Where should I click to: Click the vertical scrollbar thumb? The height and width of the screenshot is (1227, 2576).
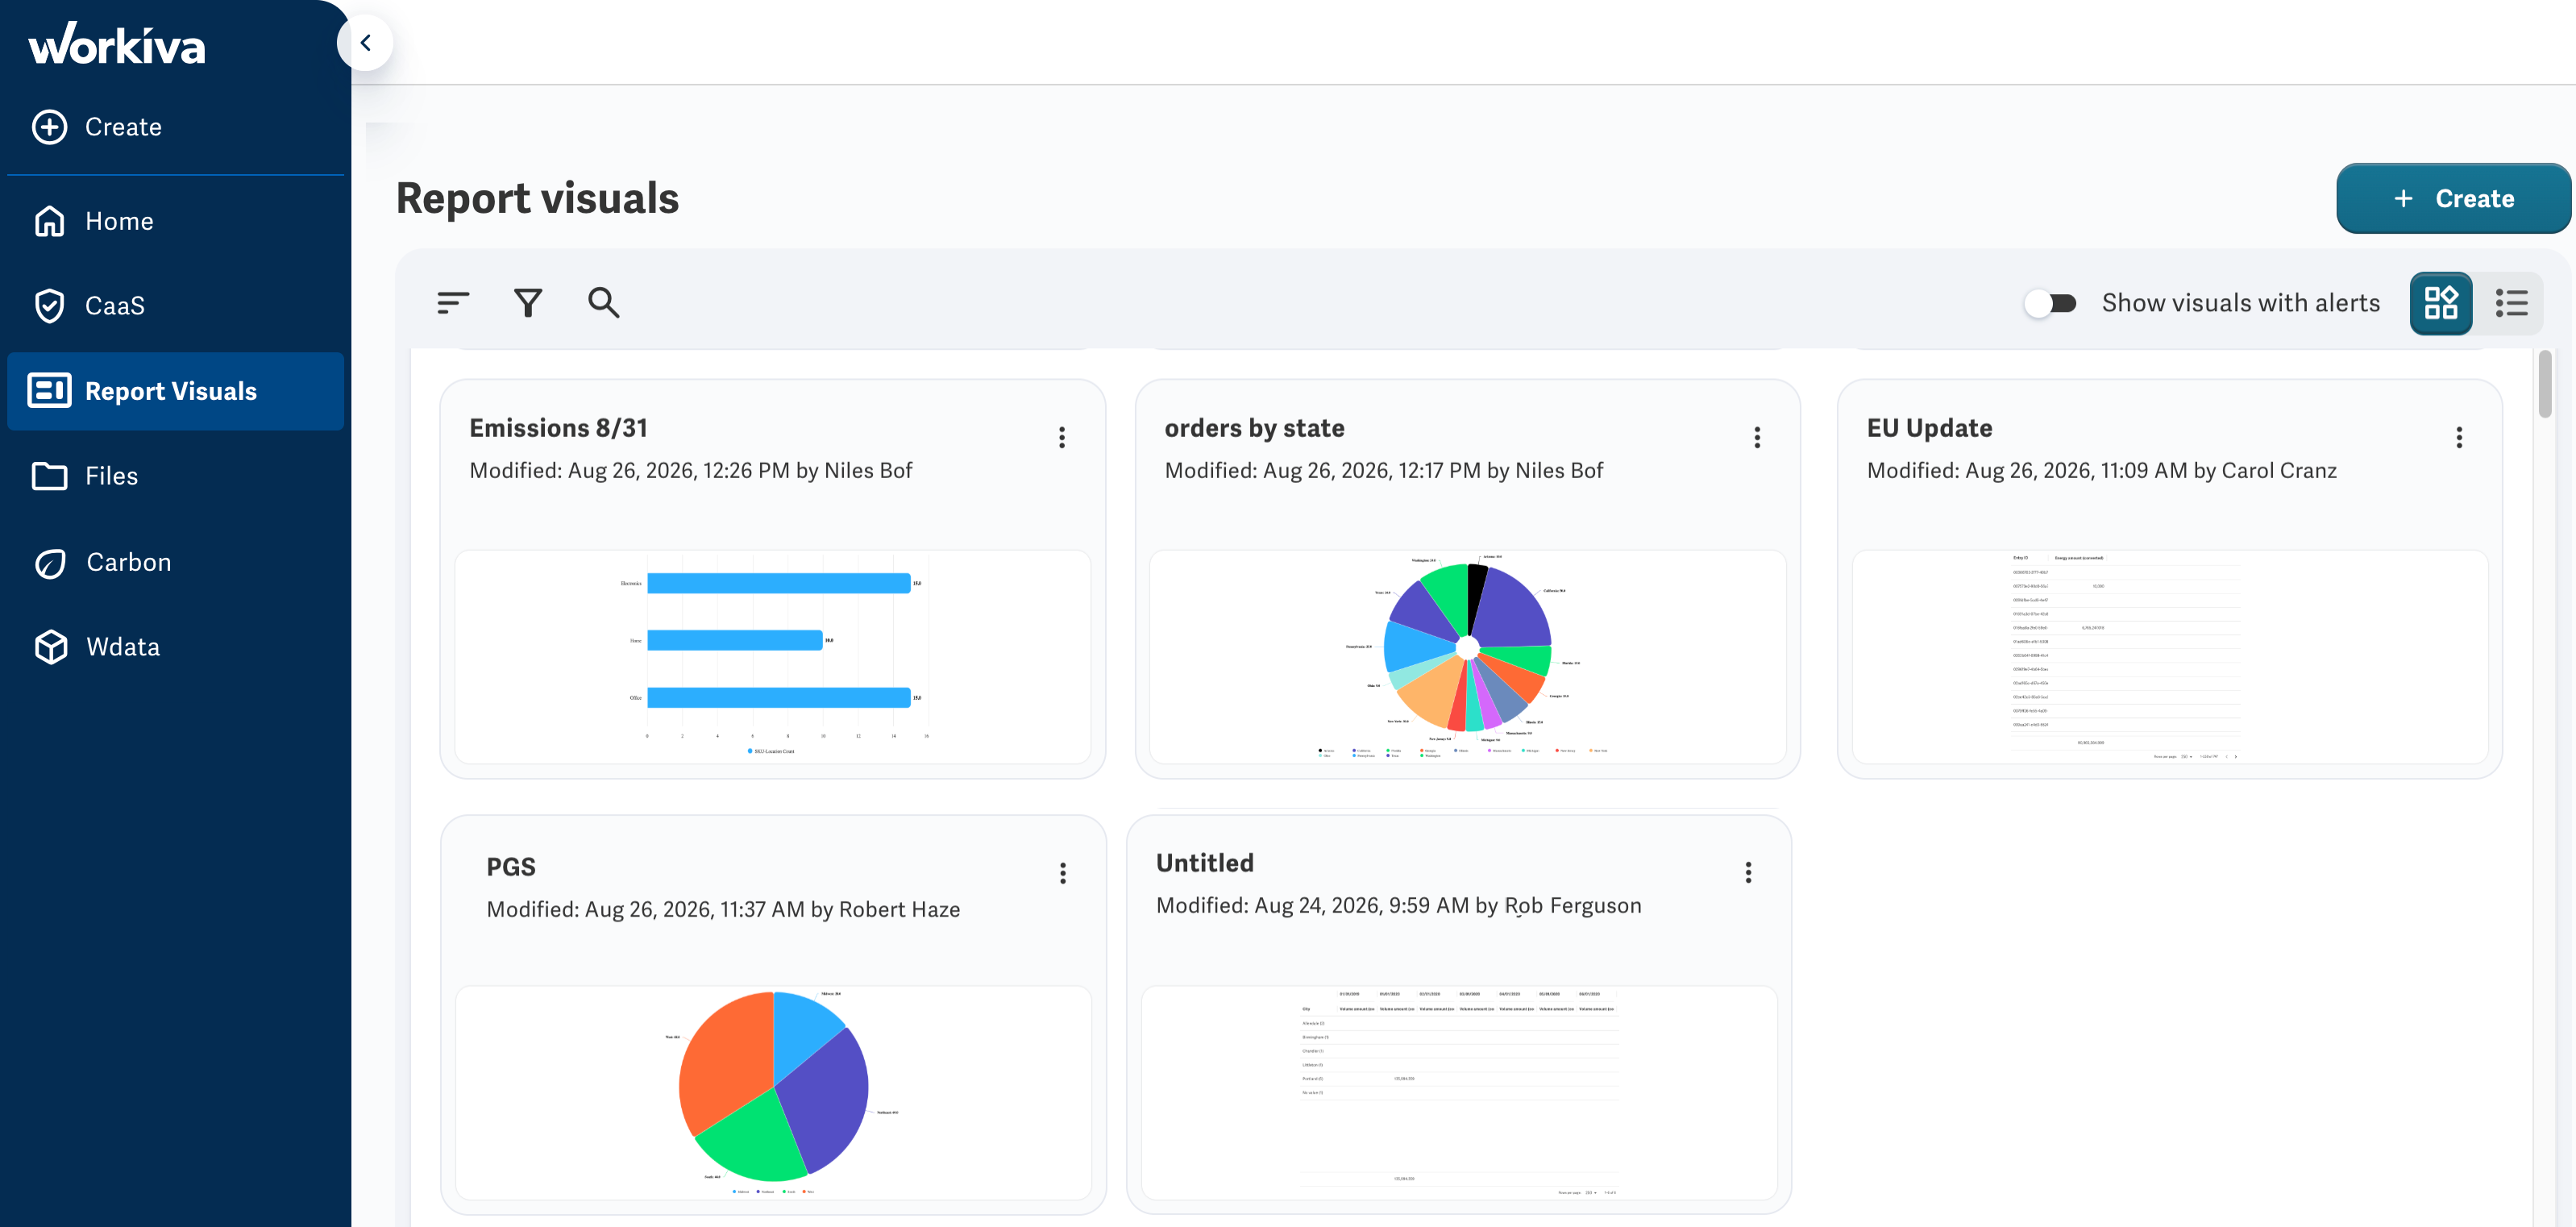pos(2544,383)
